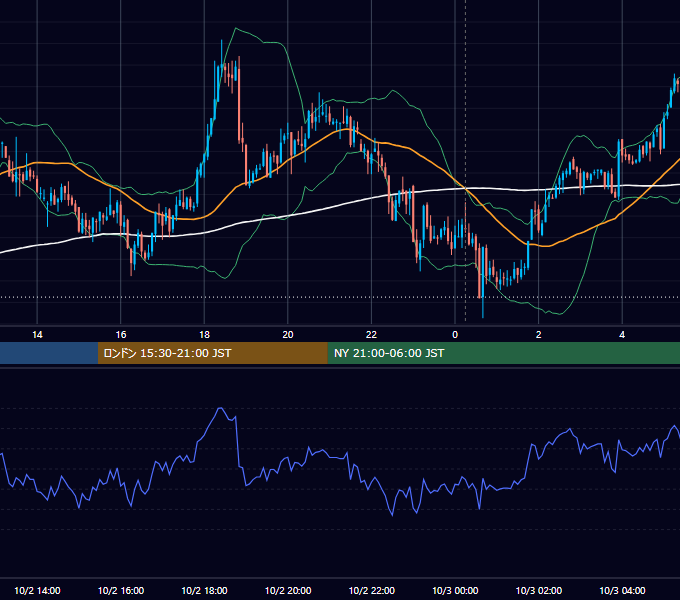The height and width of the screenshot is (600, 680).
Task: Click the 14 hour label on upper axis
Action: [37, 335]
